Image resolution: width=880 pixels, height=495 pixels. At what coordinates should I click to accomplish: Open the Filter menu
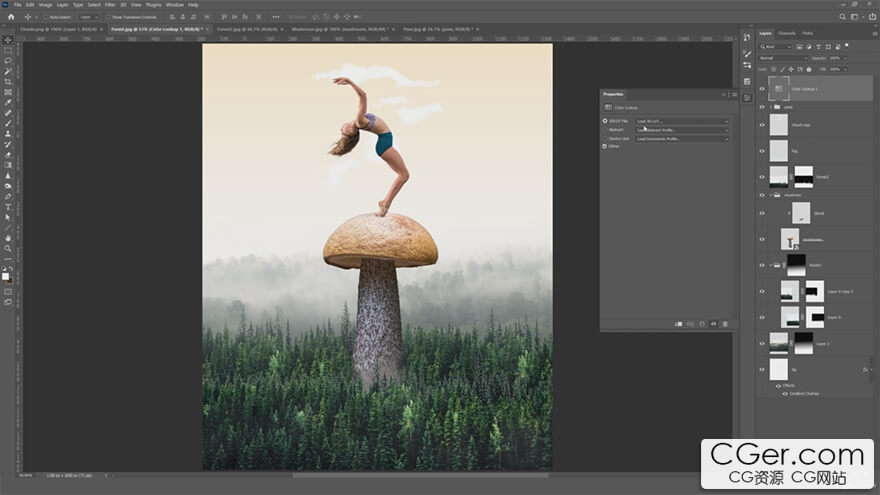click(x=110, y=4)
